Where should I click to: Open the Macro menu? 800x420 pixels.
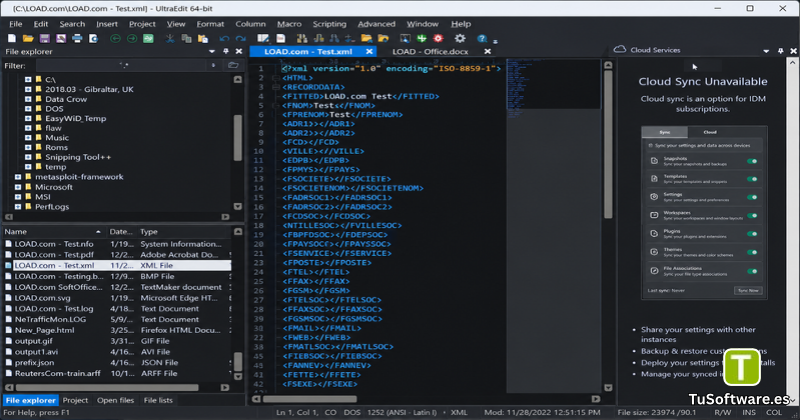[289, 24]
